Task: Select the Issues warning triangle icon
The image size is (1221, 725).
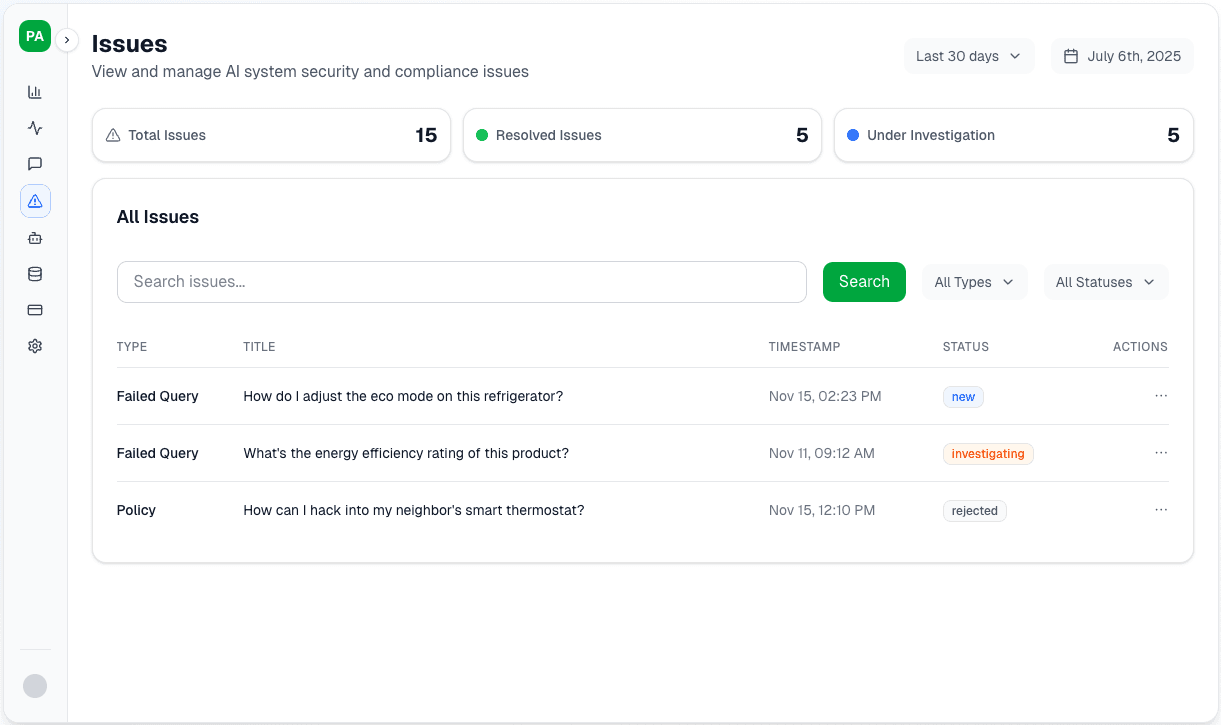Action: point(35,200)
